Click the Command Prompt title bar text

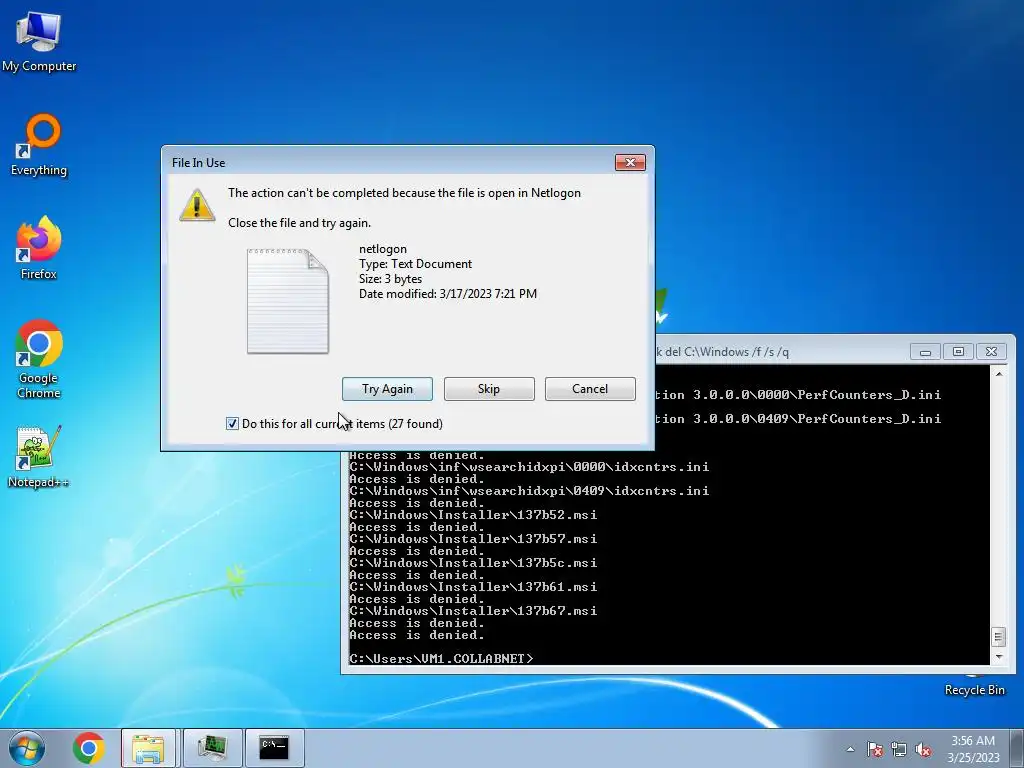tap(722, 352)
